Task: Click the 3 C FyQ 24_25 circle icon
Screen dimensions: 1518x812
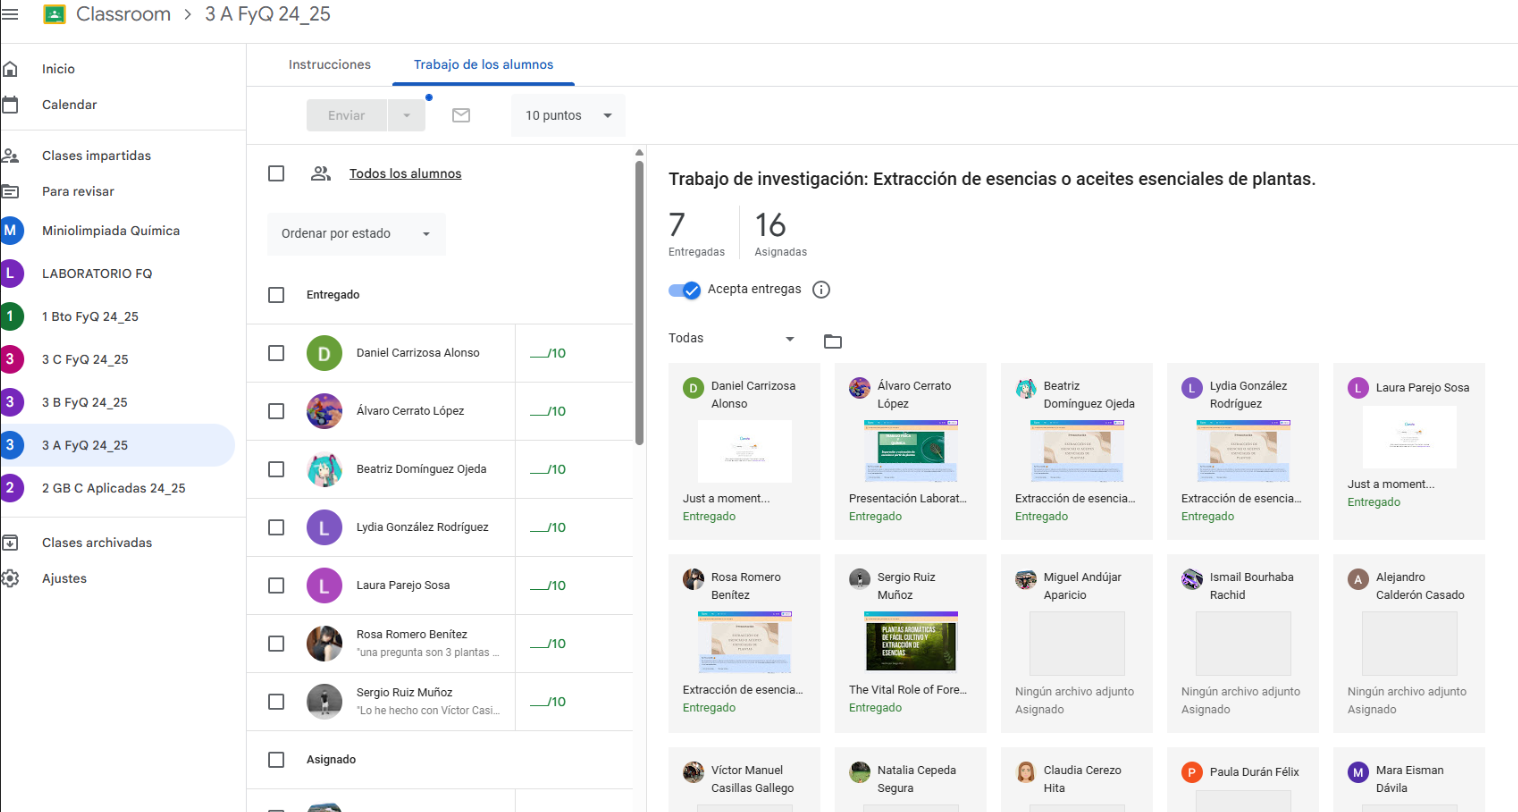Action: pyautogui.click(x=11, y=360)
